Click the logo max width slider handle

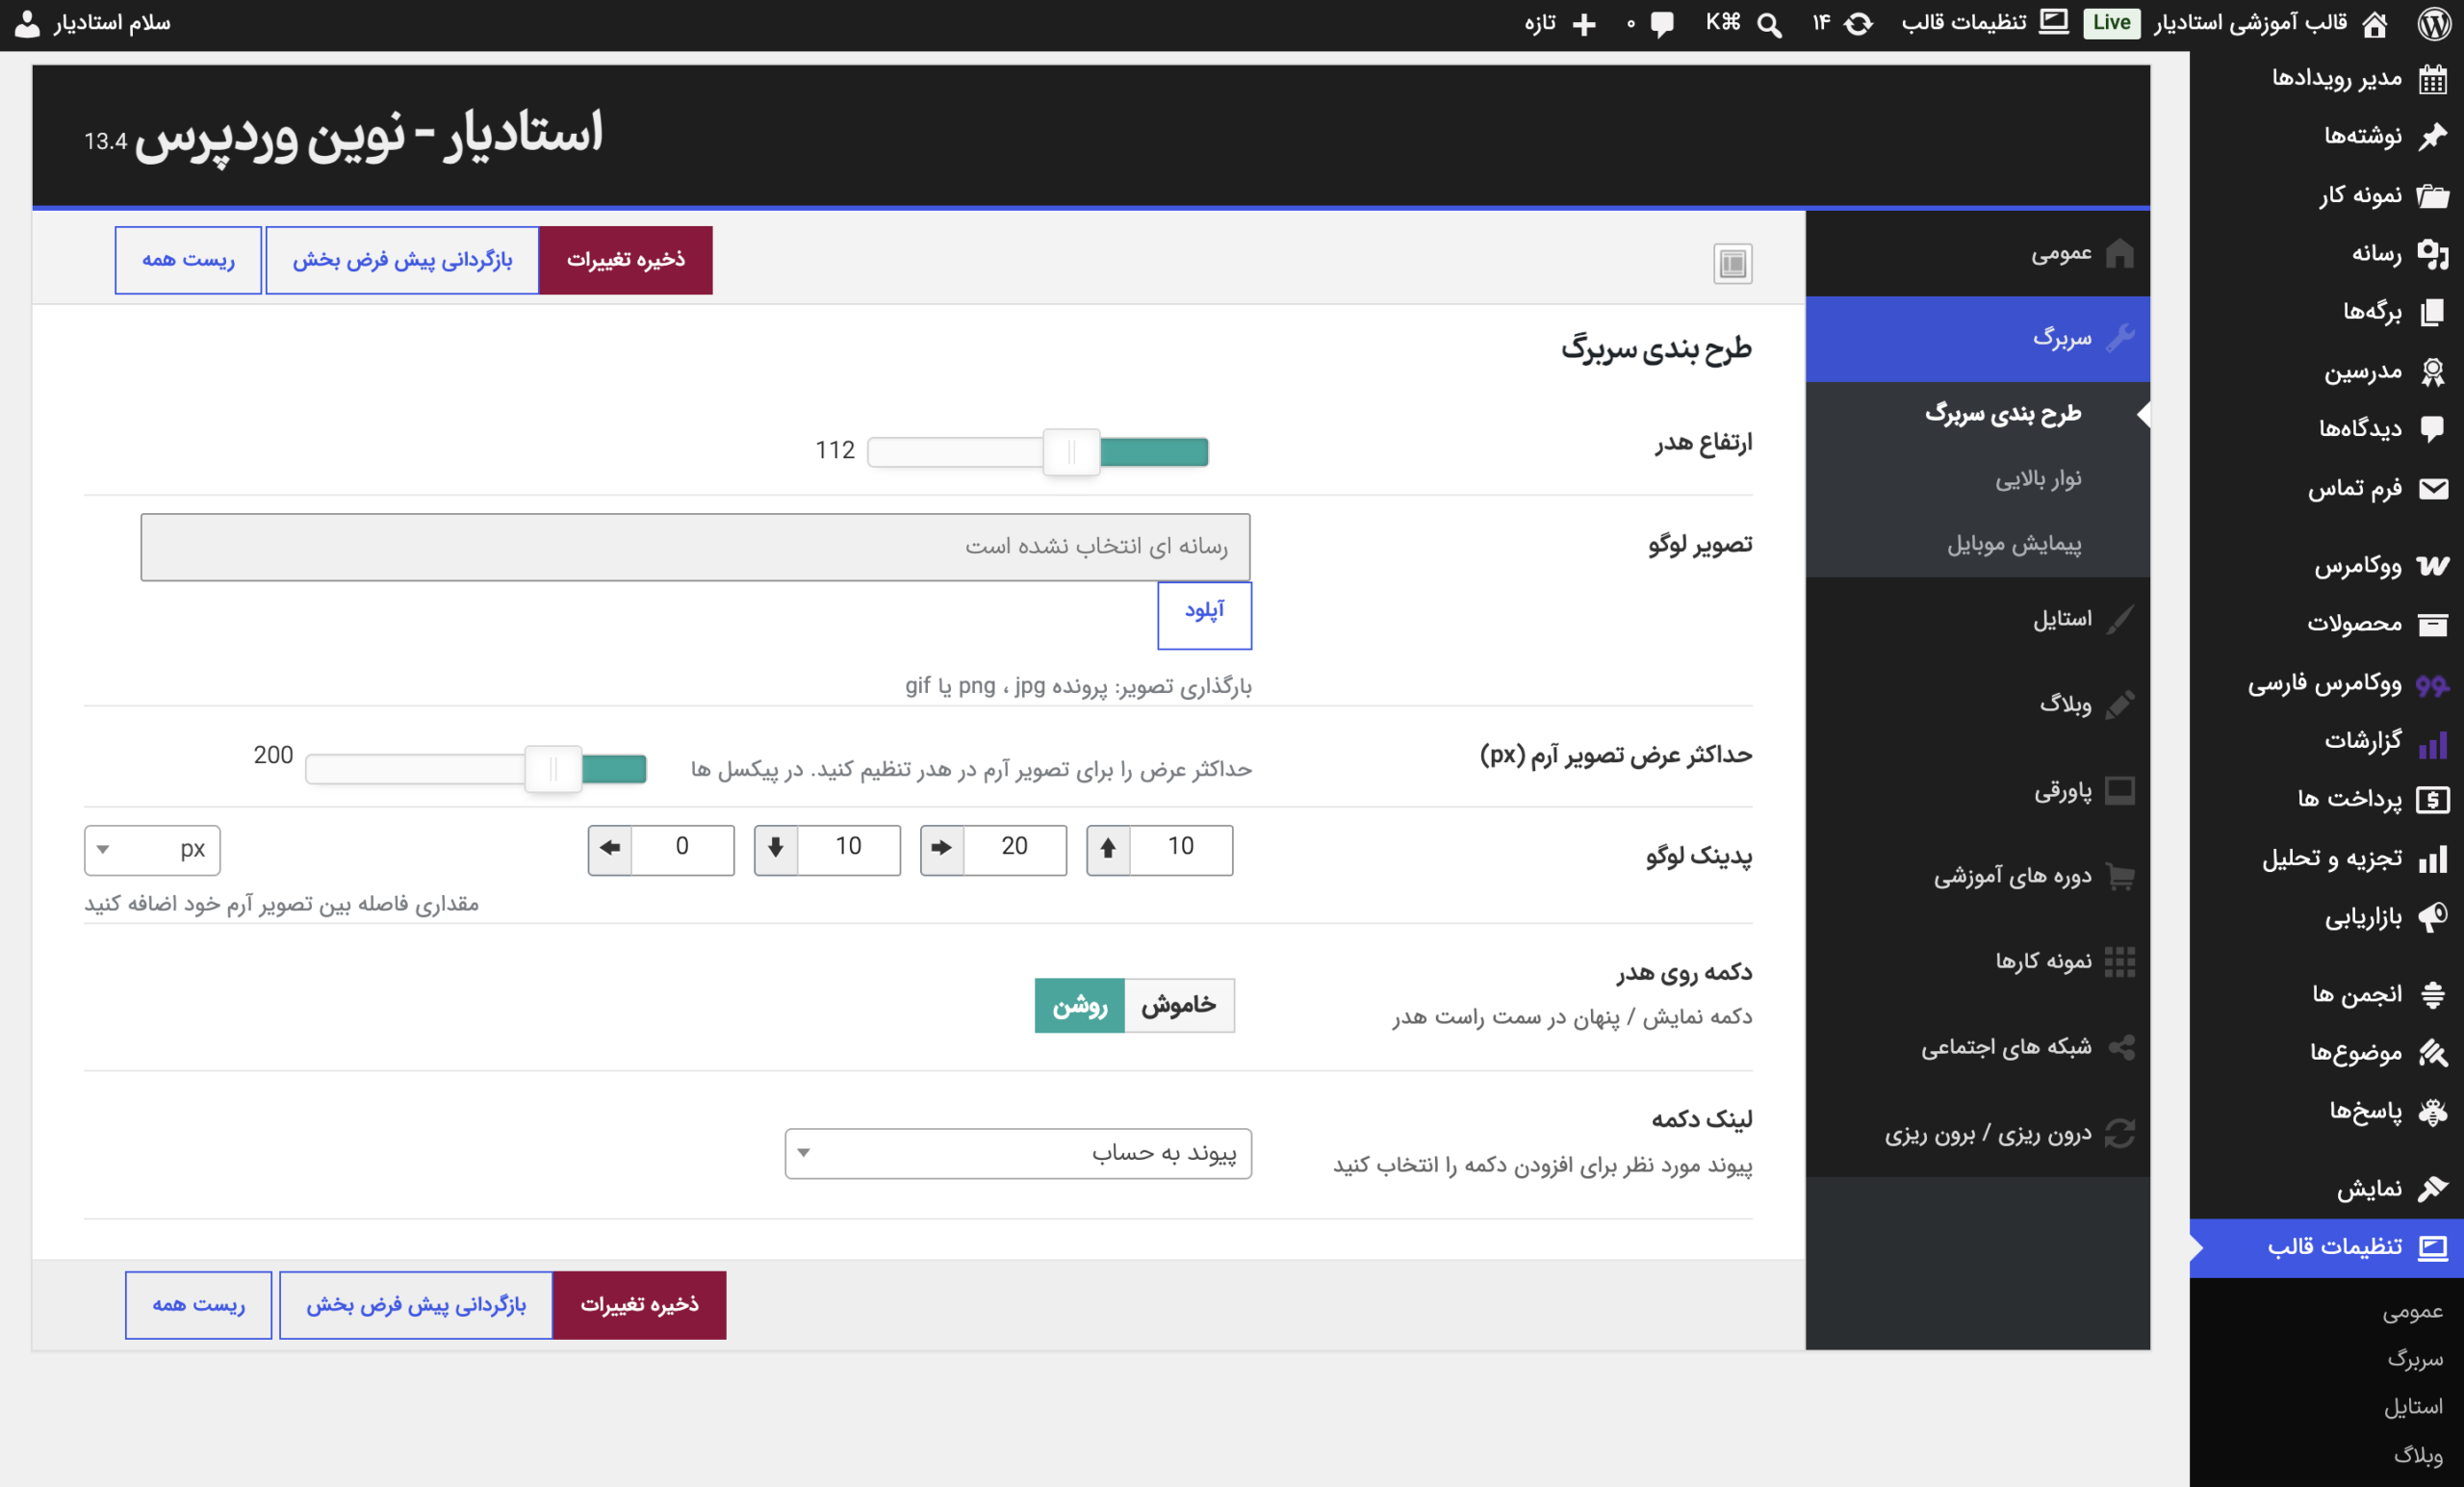[x=553, y=770]
